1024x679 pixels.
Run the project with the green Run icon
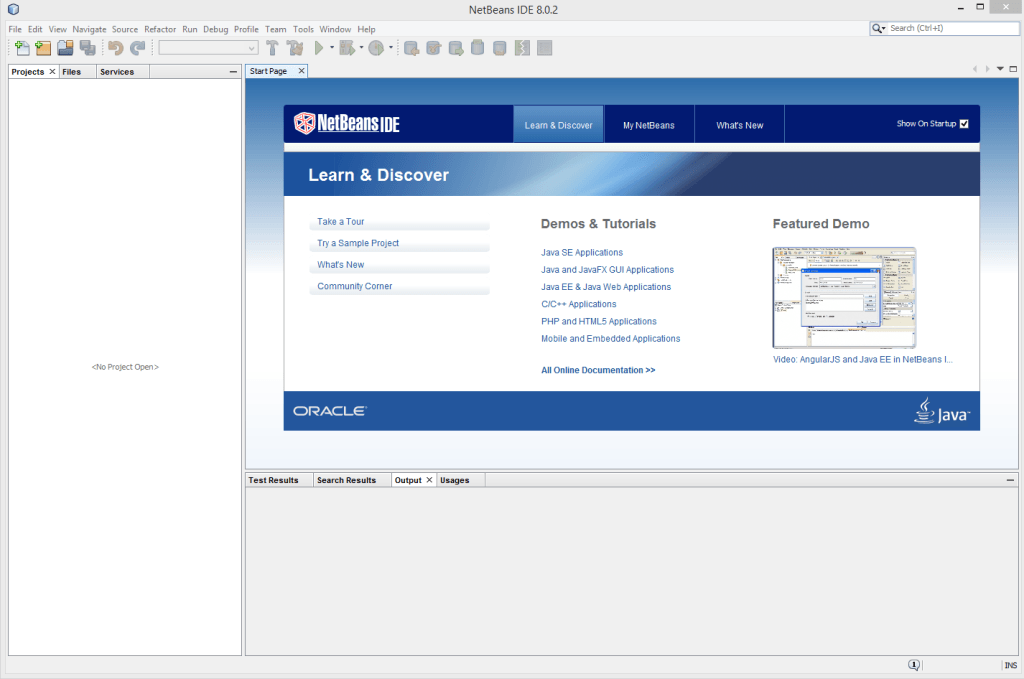tap(320, 47)
